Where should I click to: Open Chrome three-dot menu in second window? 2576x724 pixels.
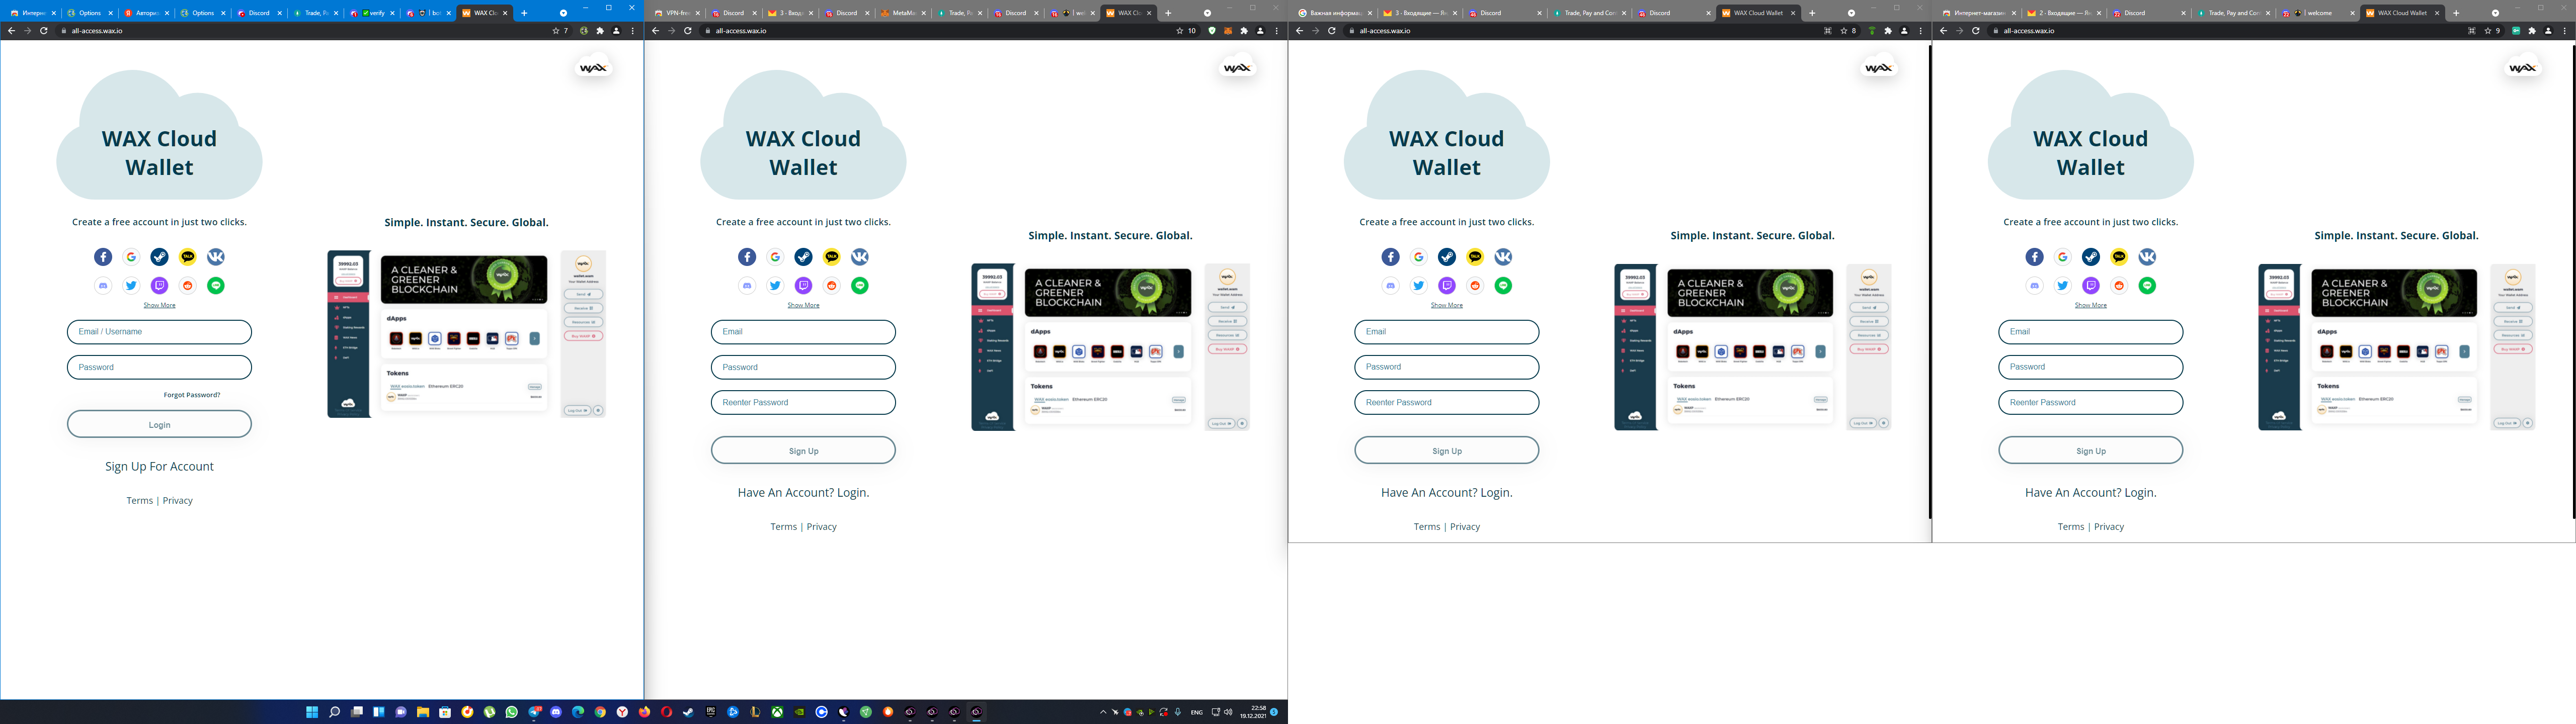(1276, 31)
